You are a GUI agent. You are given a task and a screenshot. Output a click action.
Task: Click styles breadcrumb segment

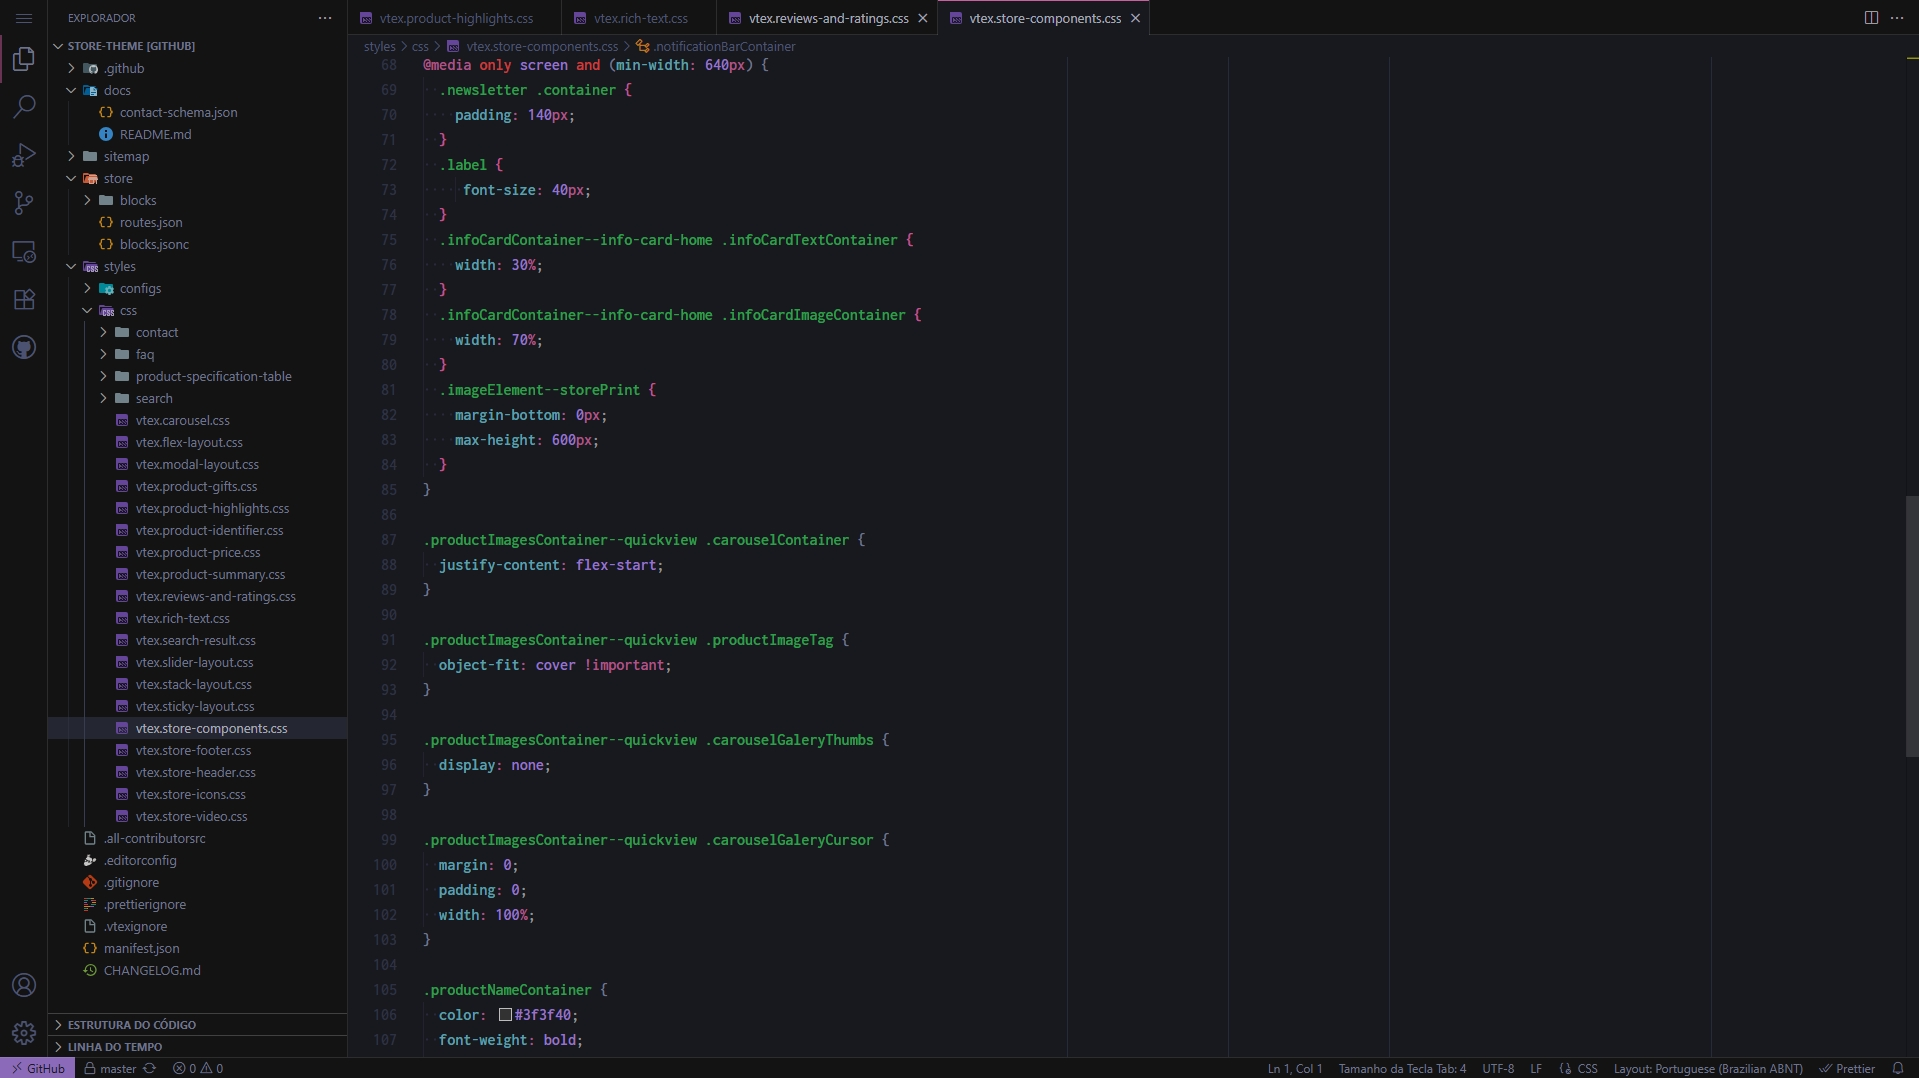pos(379,46)
